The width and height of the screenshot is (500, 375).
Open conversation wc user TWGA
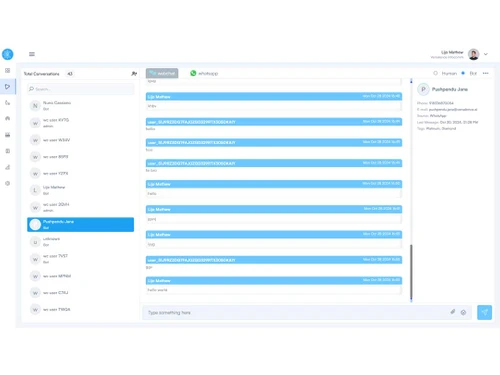(81, 309)
